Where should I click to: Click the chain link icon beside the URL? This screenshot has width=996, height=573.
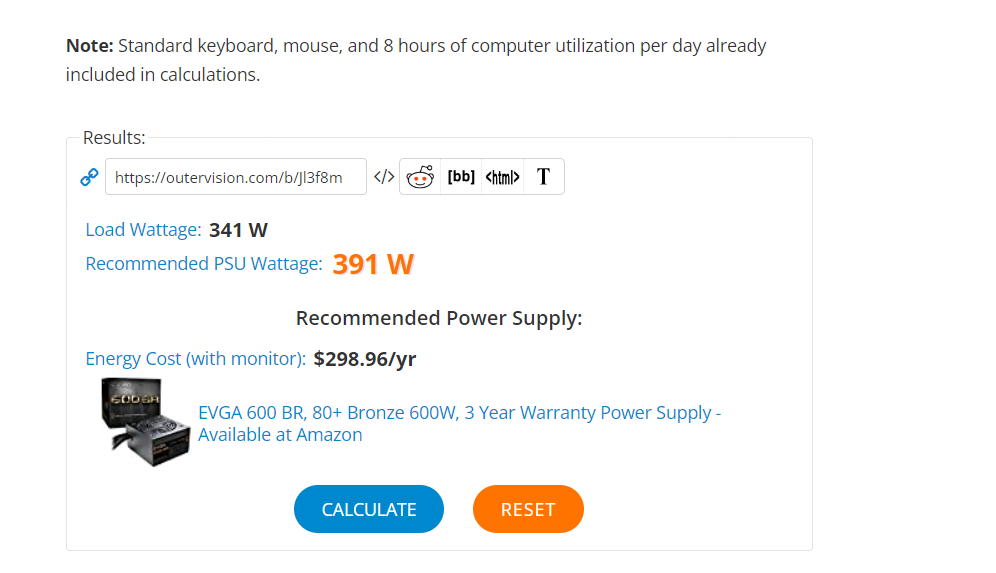pyautogui.click(x=89, y=177)
